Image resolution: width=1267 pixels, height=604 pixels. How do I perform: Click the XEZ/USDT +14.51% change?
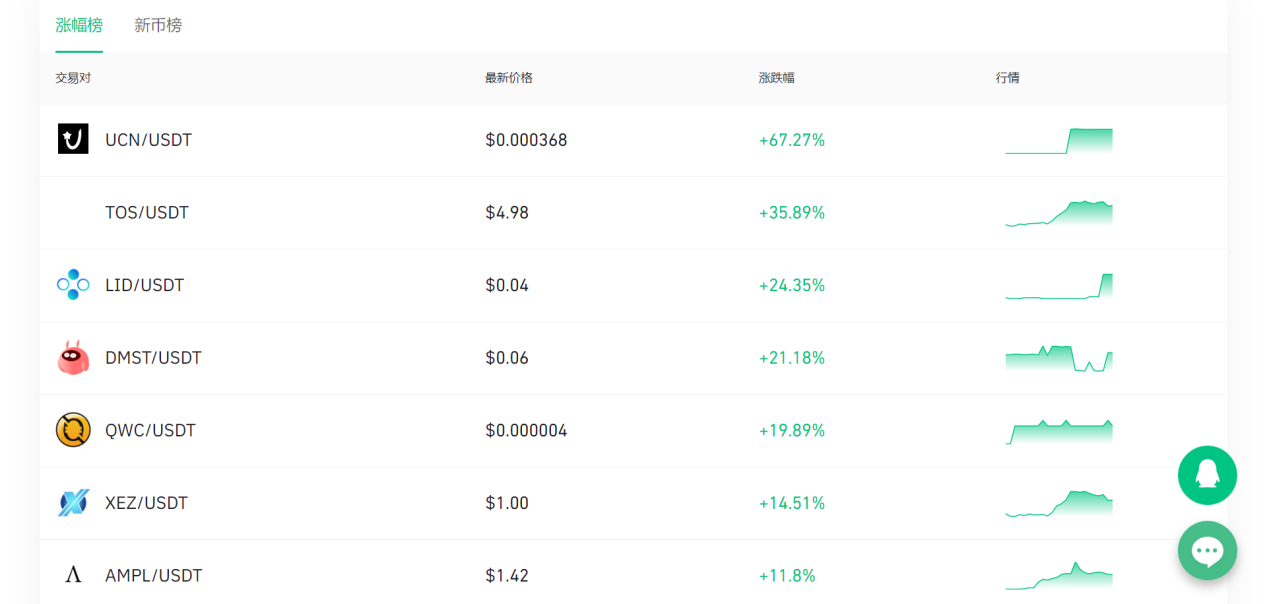[x=792, y=503]
